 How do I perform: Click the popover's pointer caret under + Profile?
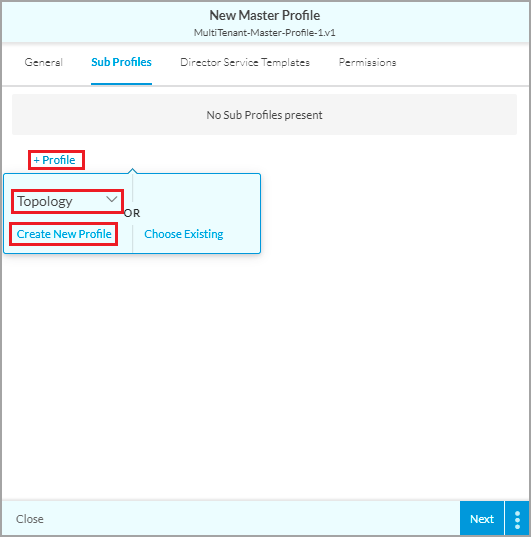point(133,171)
